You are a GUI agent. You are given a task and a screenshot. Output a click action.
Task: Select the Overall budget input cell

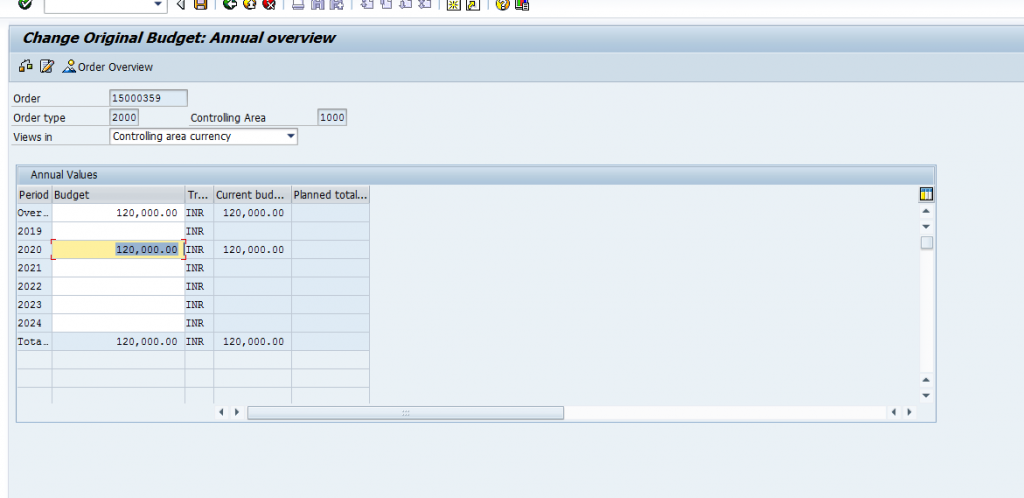pyautogui.click(x=118, y=213)
